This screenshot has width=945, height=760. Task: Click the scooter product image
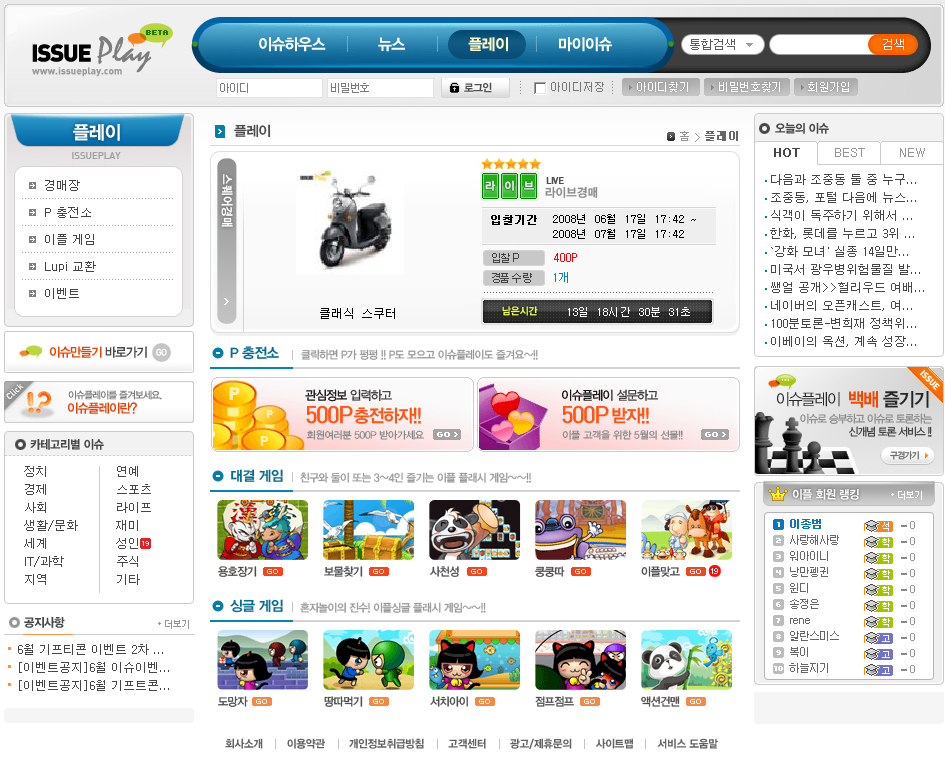351,222
